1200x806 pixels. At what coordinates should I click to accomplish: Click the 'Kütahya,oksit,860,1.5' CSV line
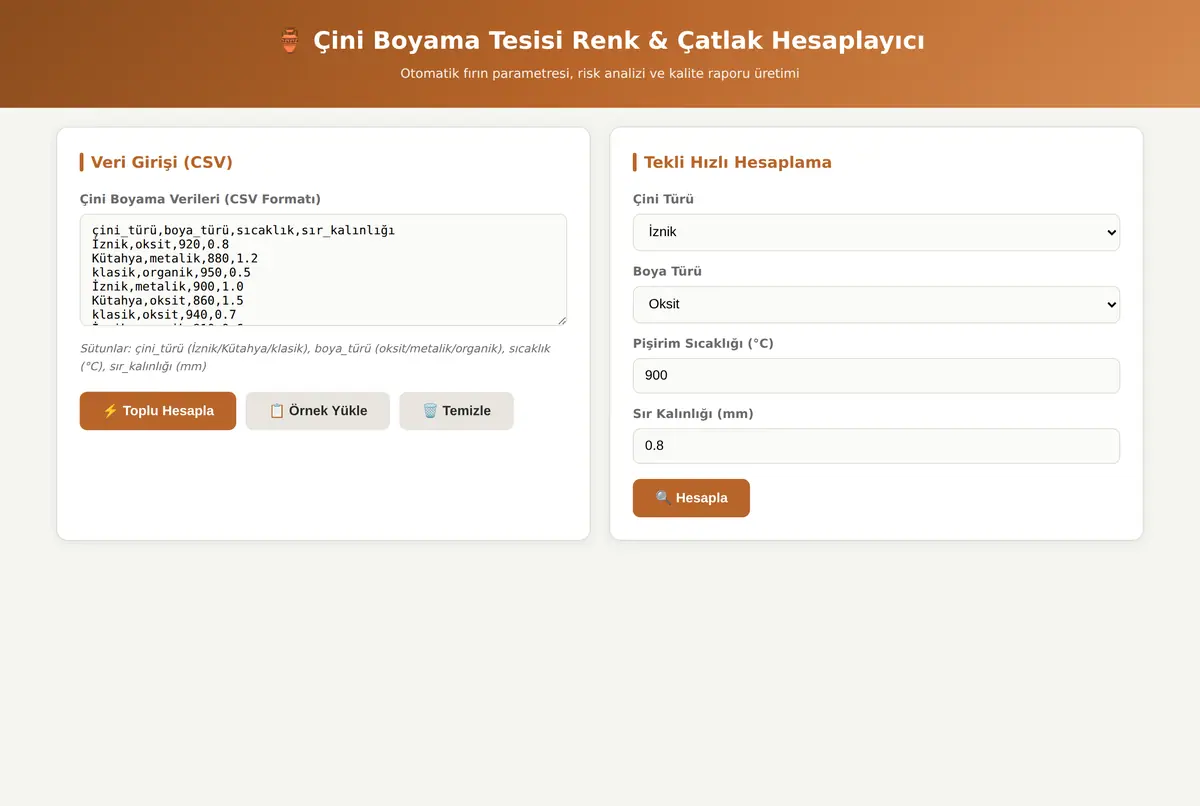click(168, 300)
